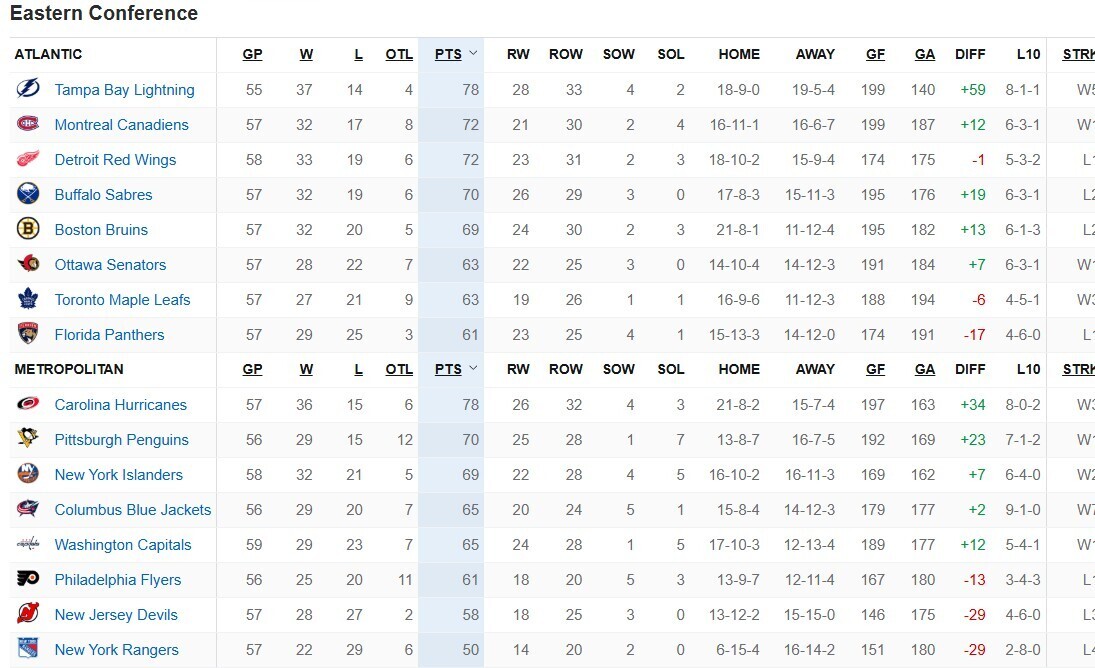Screen dimensions: 1095x668
Task: Click the Boston Bruins logo icon
Action: pos(28,229)
